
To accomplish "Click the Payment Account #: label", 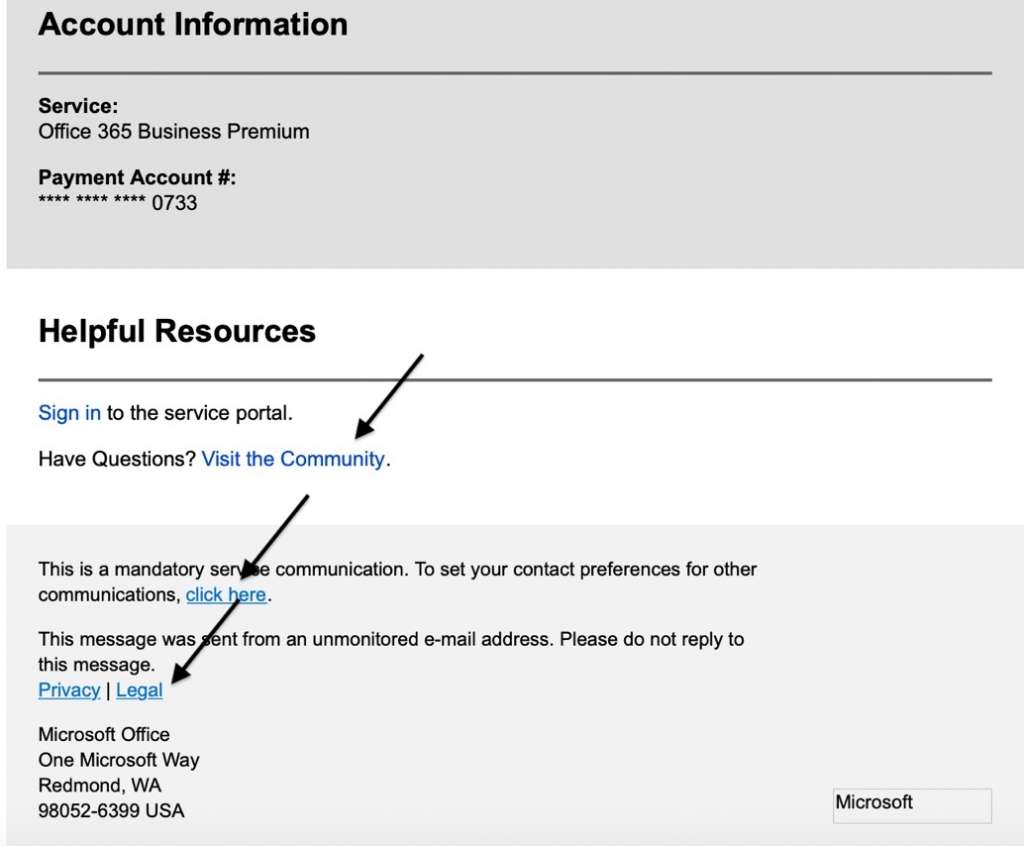I will pyautogui.click(x=137, y=177).
